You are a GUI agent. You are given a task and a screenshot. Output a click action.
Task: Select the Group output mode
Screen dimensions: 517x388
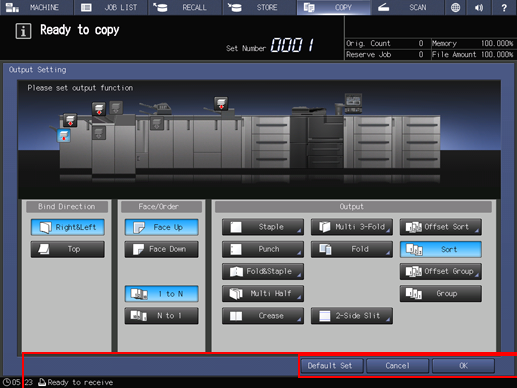(441, 294)
